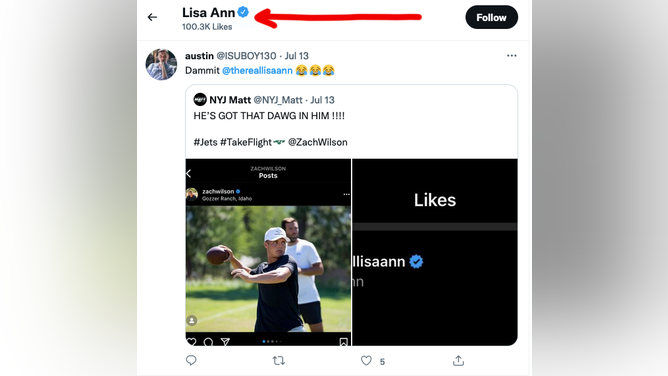Follow Lisa Ann
This screenshot has width=668, height=376.
pos(492,17)
